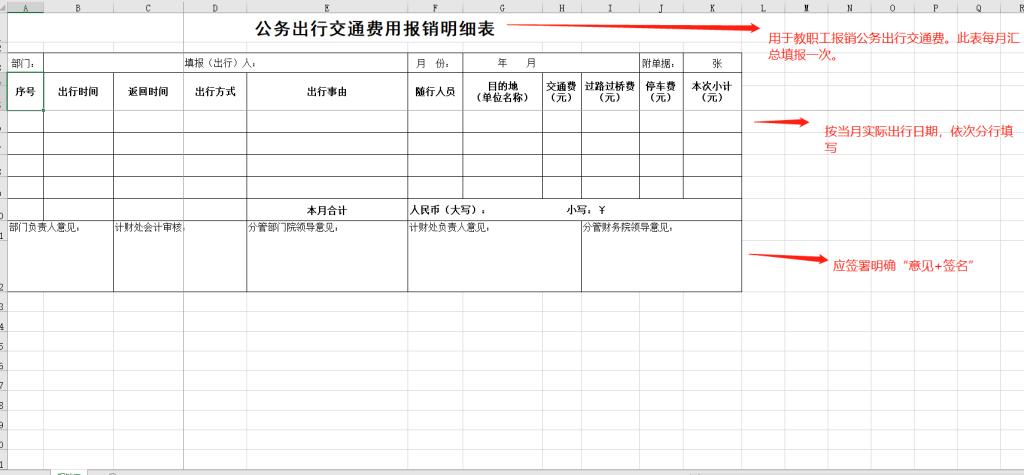Click the 序号 header cell

click(25, 92)
